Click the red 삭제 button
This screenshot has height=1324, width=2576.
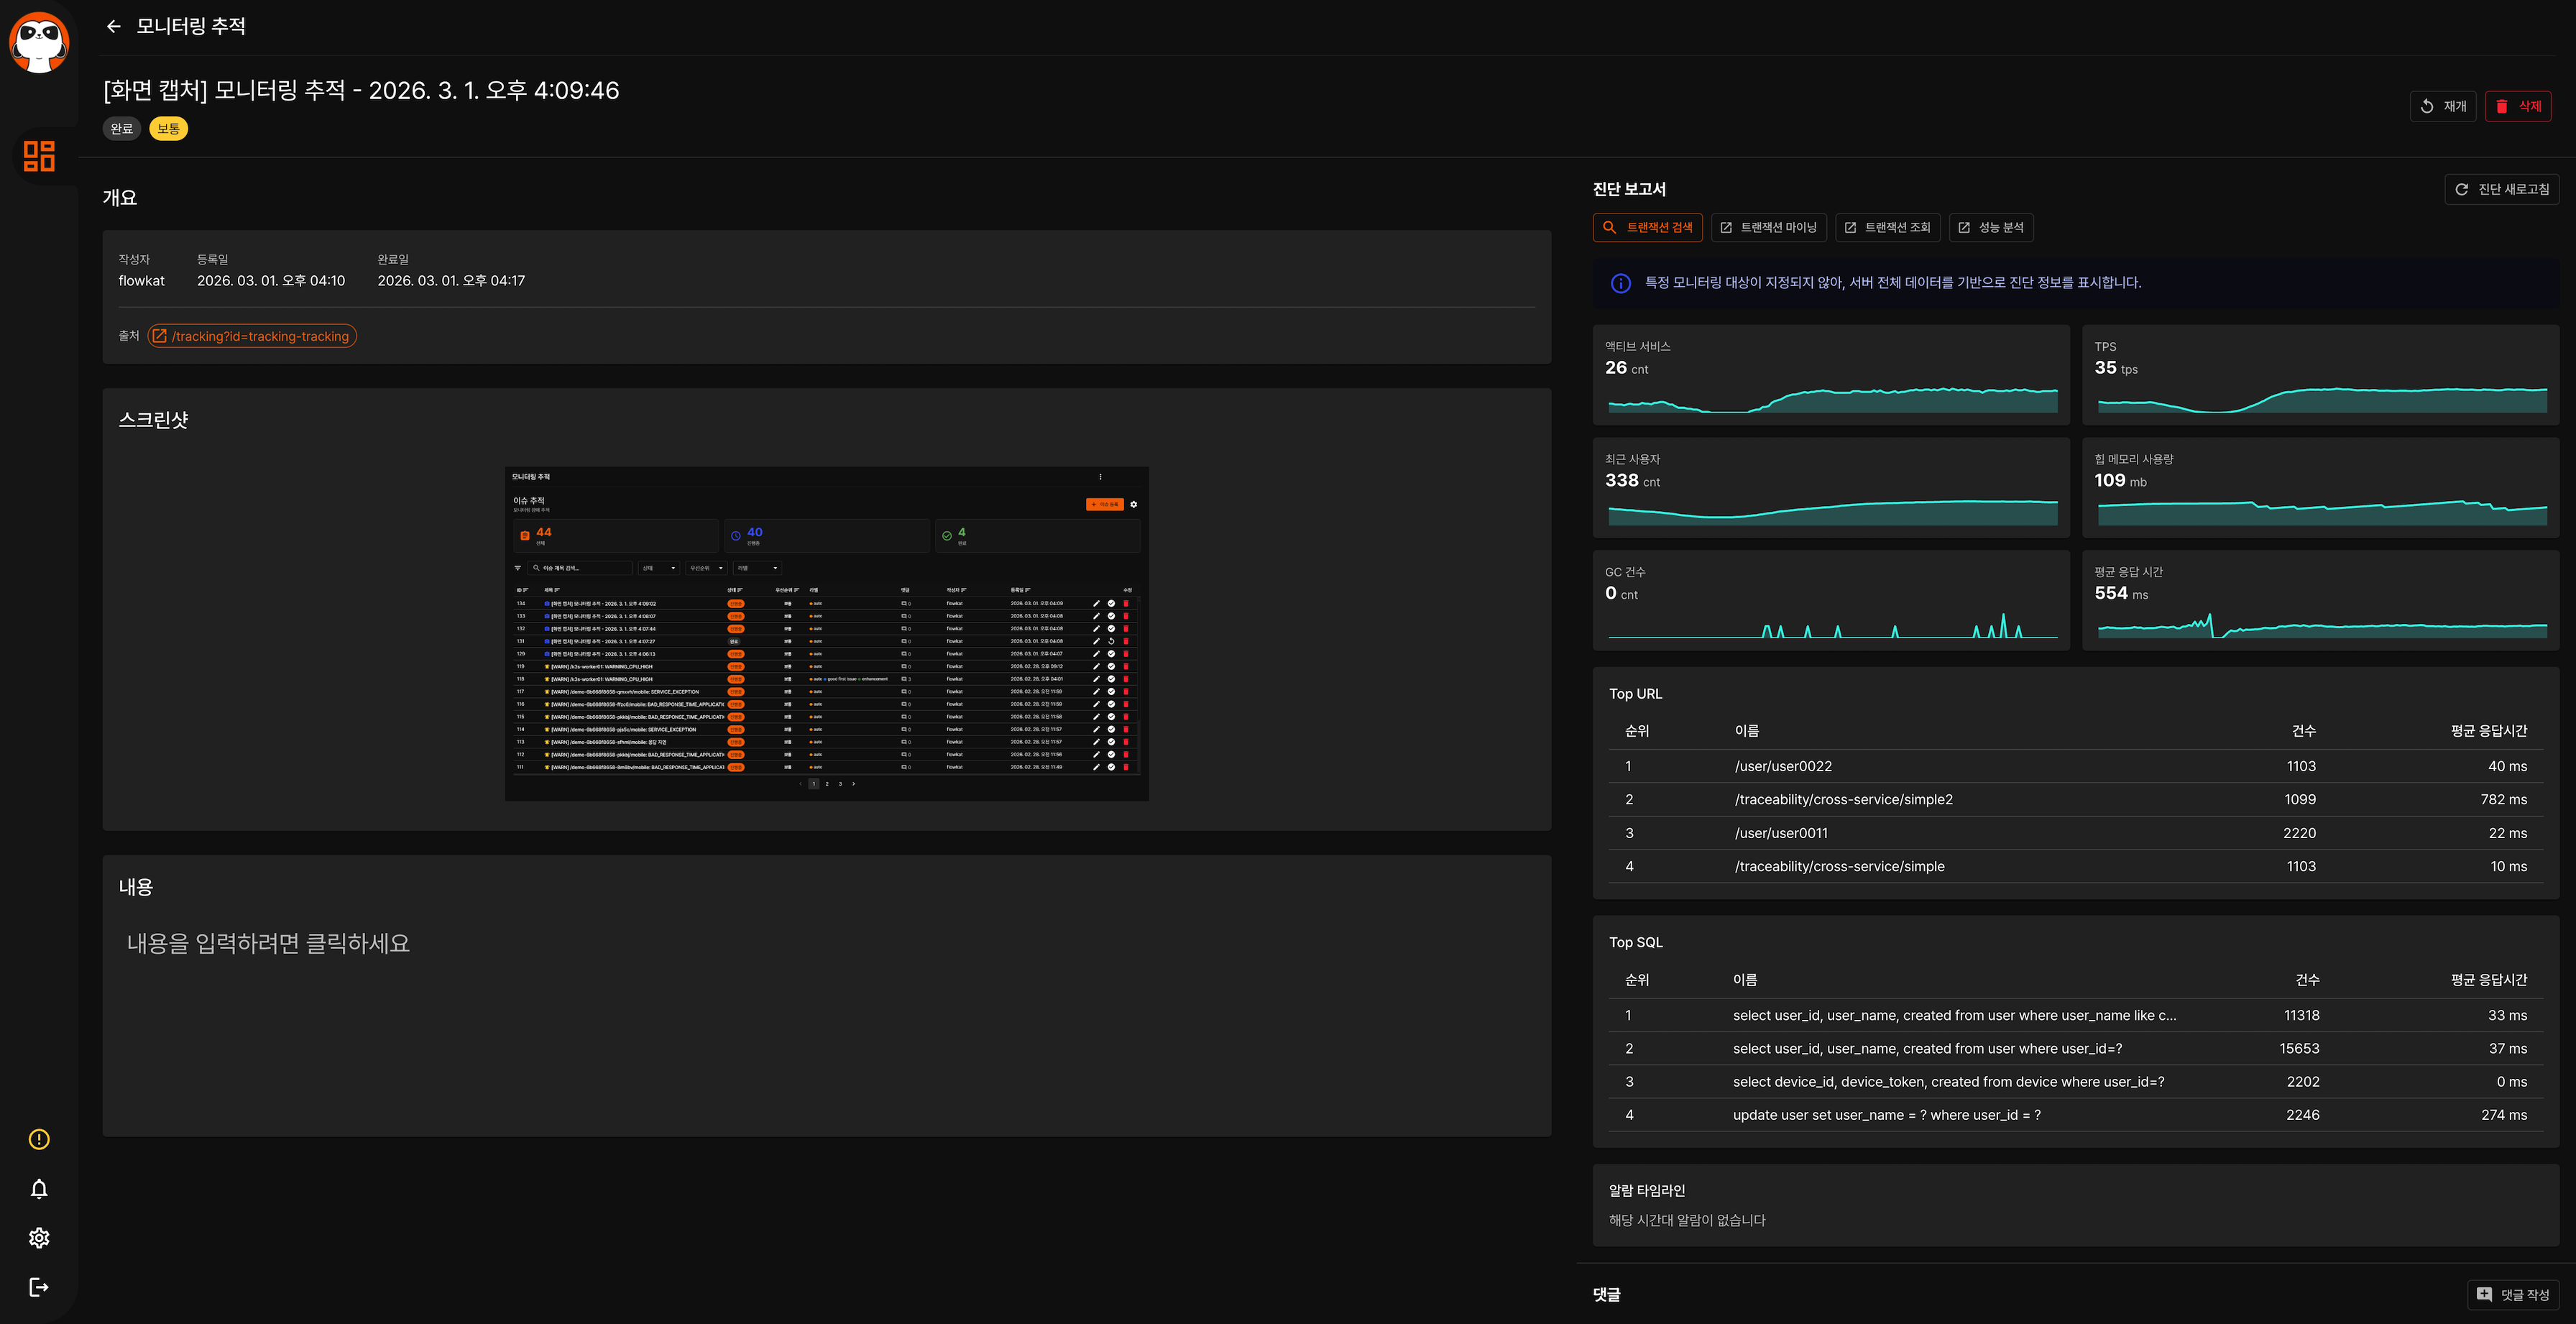click(2517, 106)
